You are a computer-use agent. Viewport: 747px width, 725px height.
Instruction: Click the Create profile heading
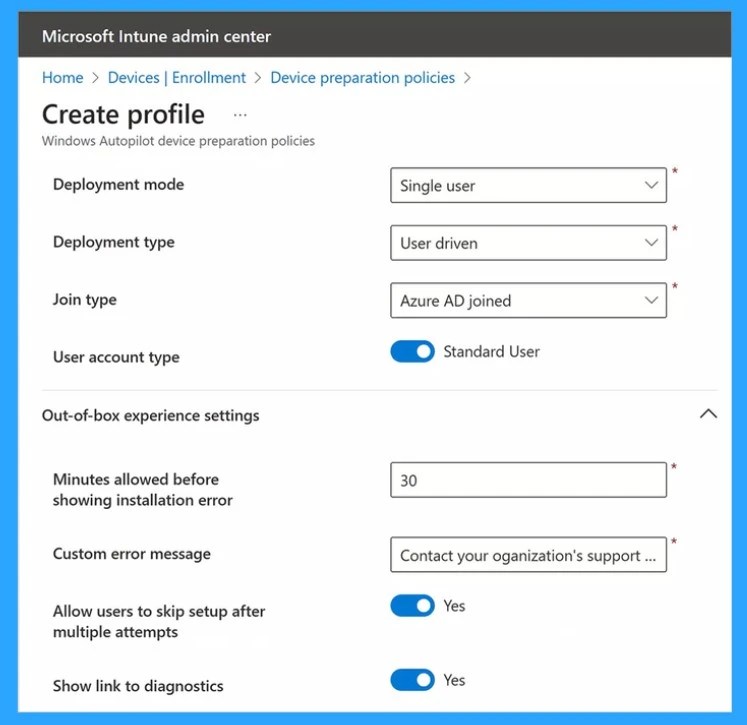pos(123,115)
